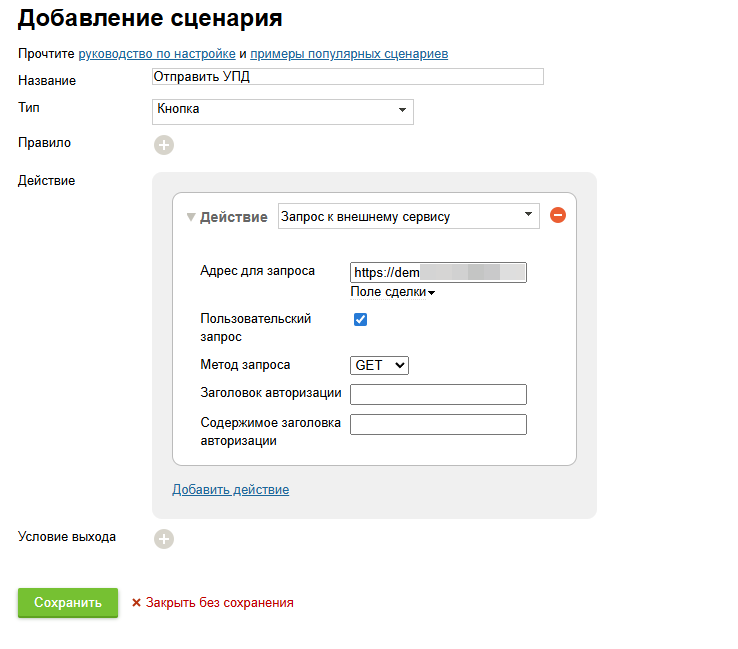This screenshot has height=649, width=738.
Task: Click the plus icon next to Условие выхода
Action: tap(164, 539)
